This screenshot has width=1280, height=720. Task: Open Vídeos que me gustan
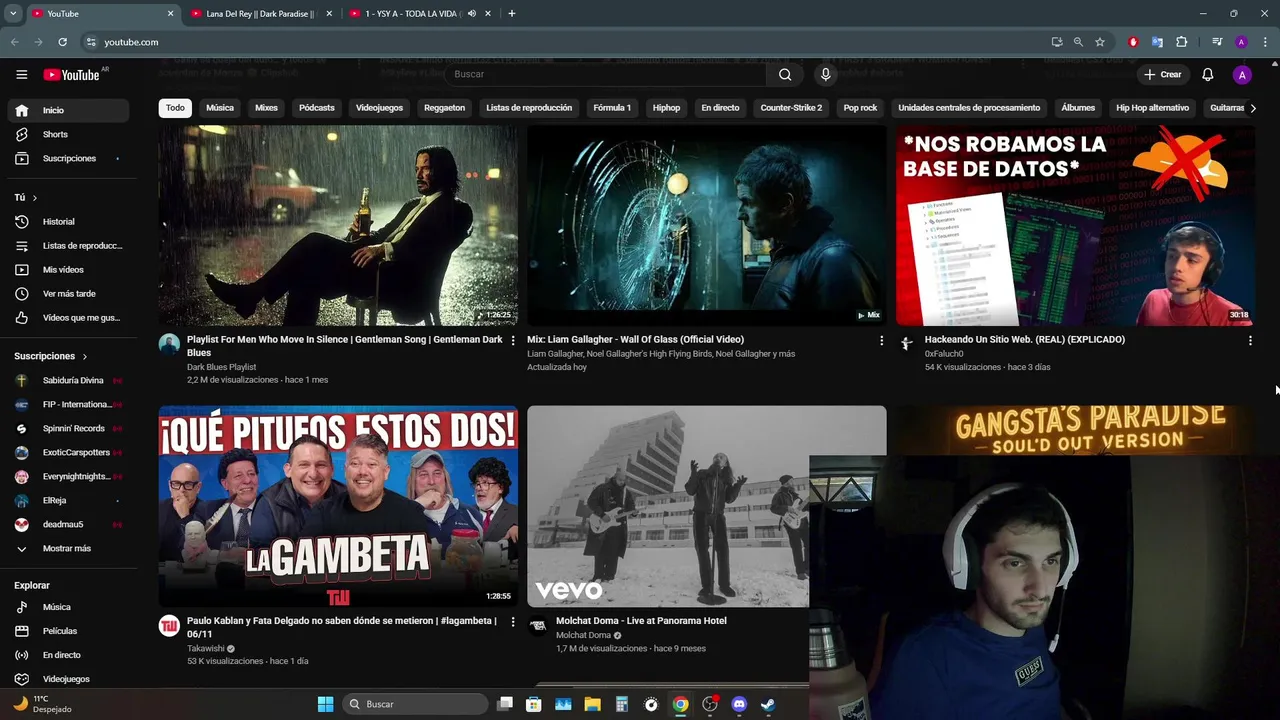[69, 318]
